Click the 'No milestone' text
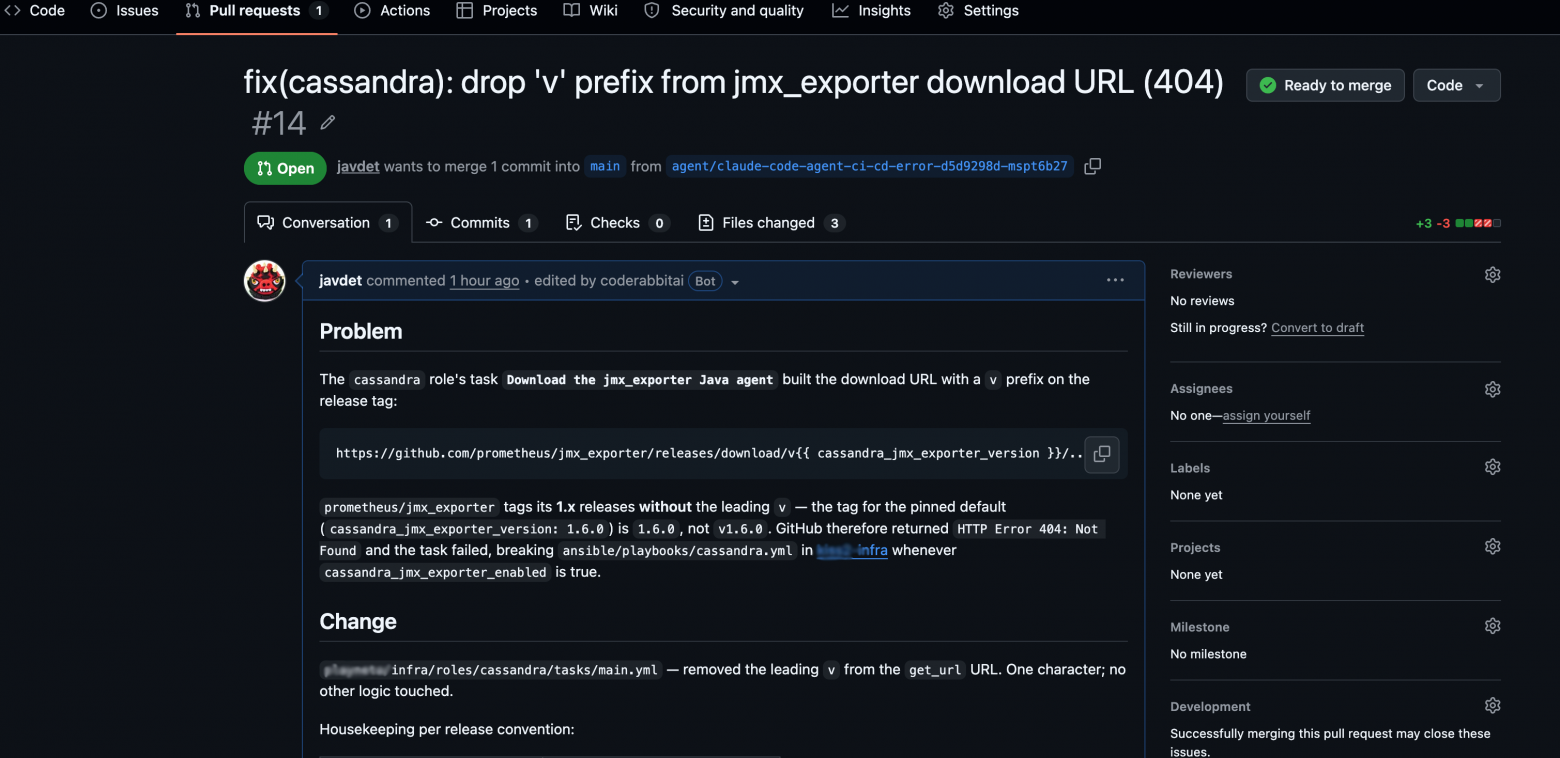This screenshot has width=1560, height=758. 1208,654
